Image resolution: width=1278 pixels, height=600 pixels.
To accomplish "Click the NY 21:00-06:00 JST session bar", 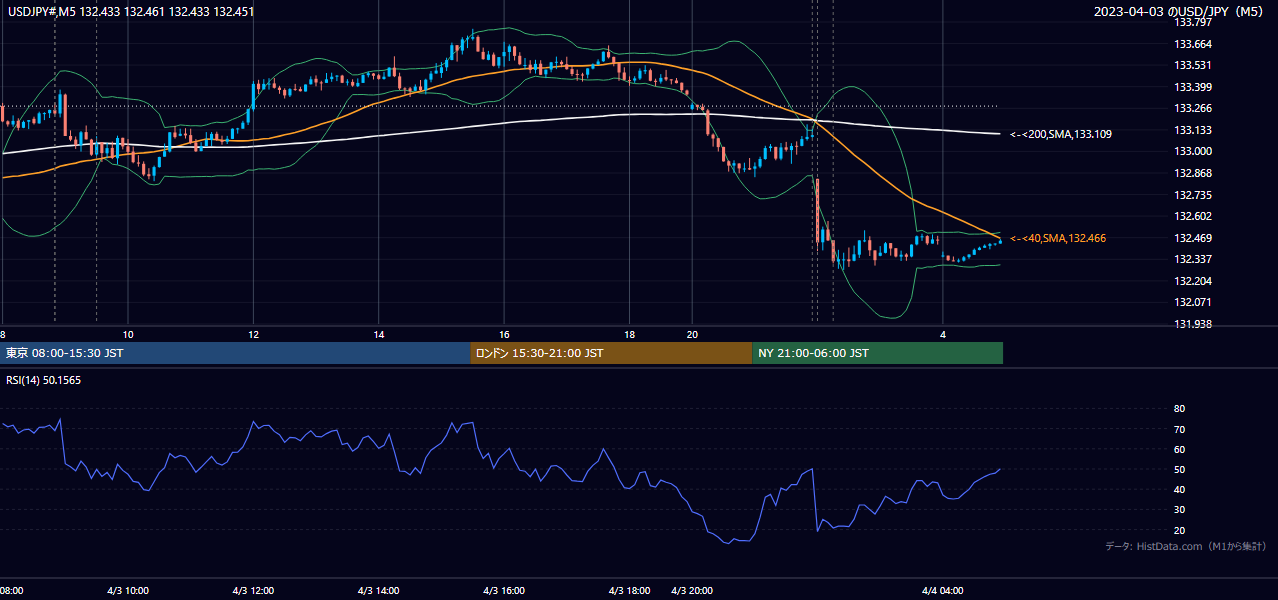I will (x=877, y=353).
